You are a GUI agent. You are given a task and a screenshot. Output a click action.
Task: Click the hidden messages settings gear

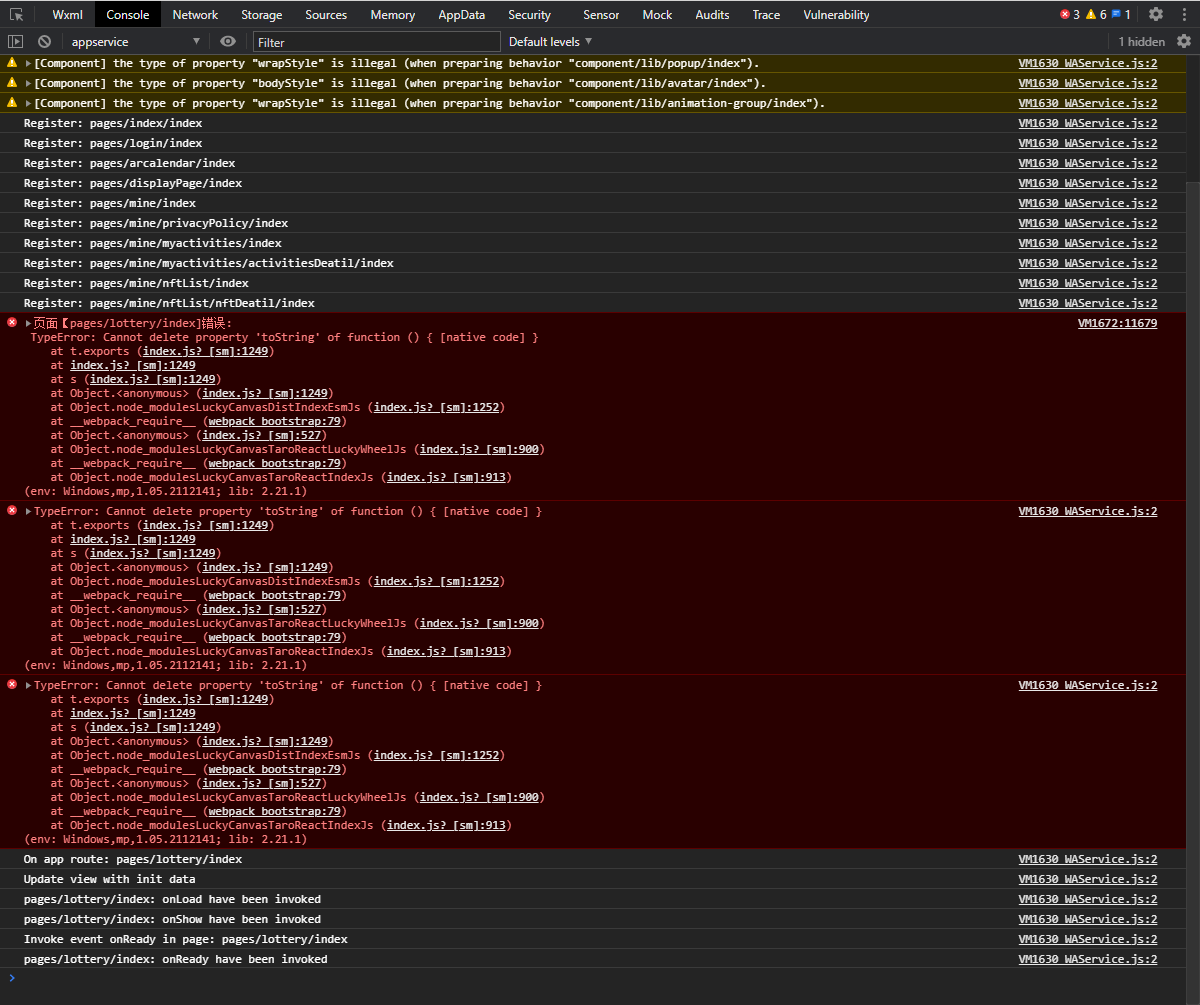point(1185,41)
